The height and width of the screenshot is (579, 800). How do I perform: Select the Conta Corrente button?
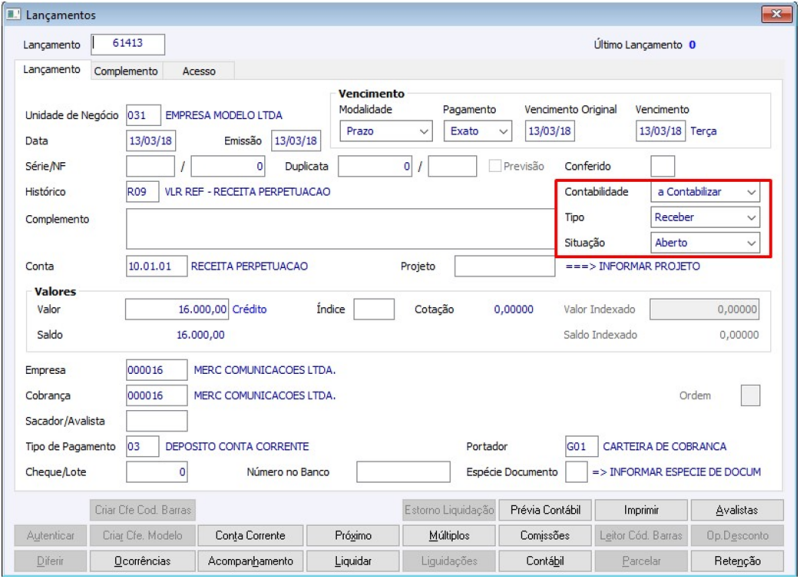tap(250, 536)
